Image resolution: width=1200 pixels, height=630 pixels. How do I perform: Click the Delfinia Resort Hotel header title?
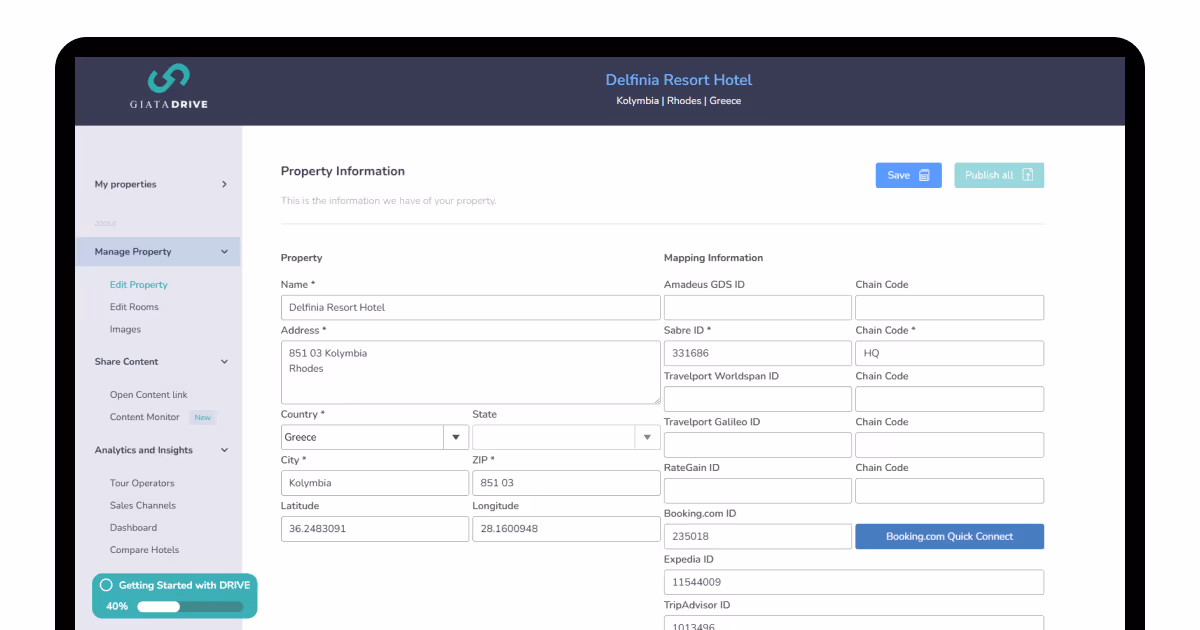(679, 80)
